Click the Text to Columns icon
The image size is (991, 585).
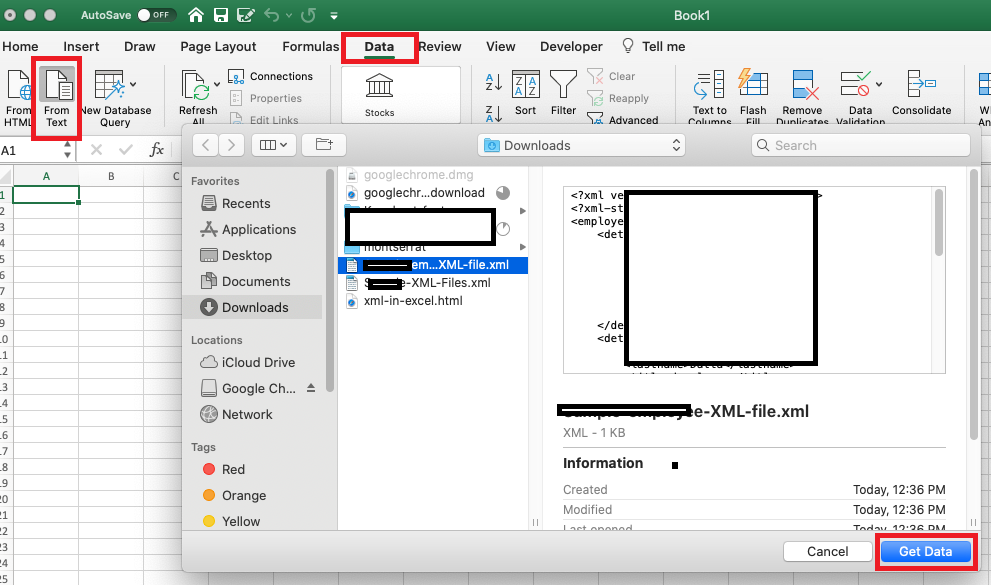[x=709, y=84]
